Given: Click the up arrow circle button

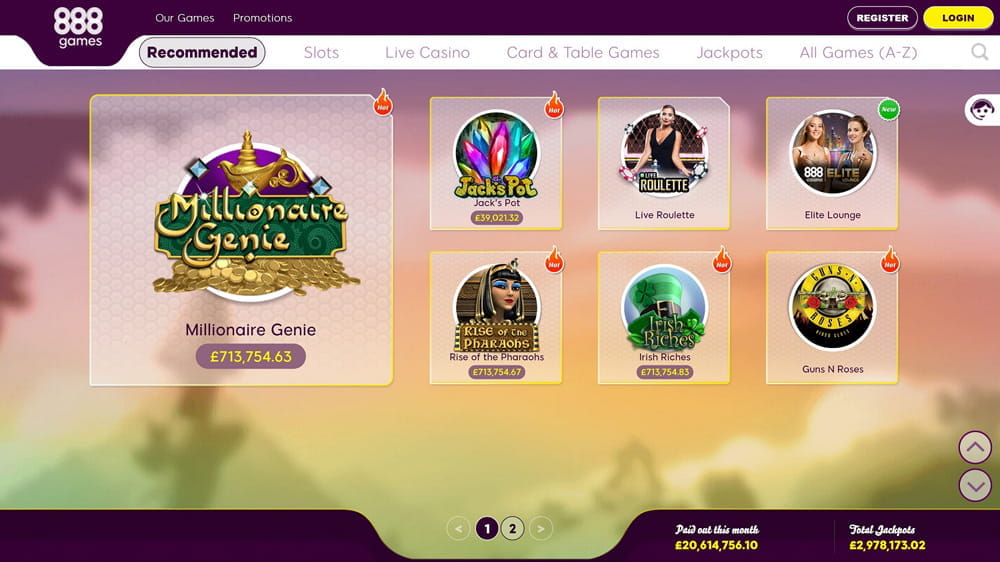Looking at the screenshot, I should tap(975, 447).
